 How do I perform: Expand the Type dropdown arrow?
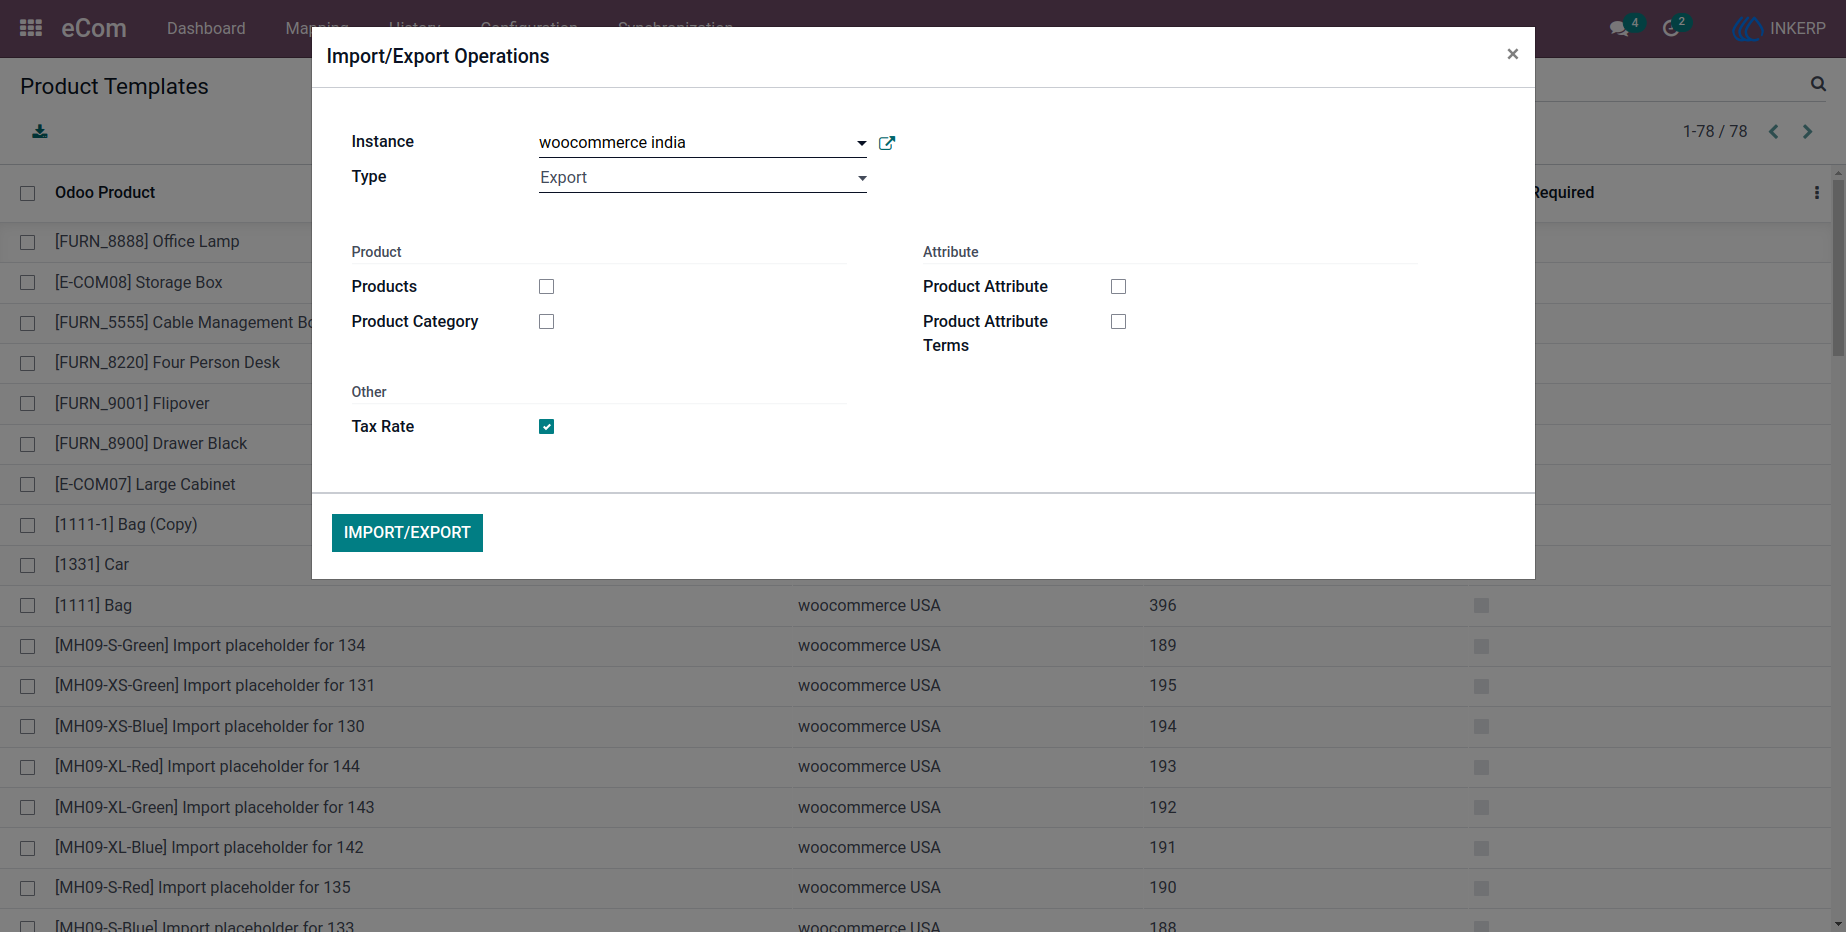tap(862, 178)
